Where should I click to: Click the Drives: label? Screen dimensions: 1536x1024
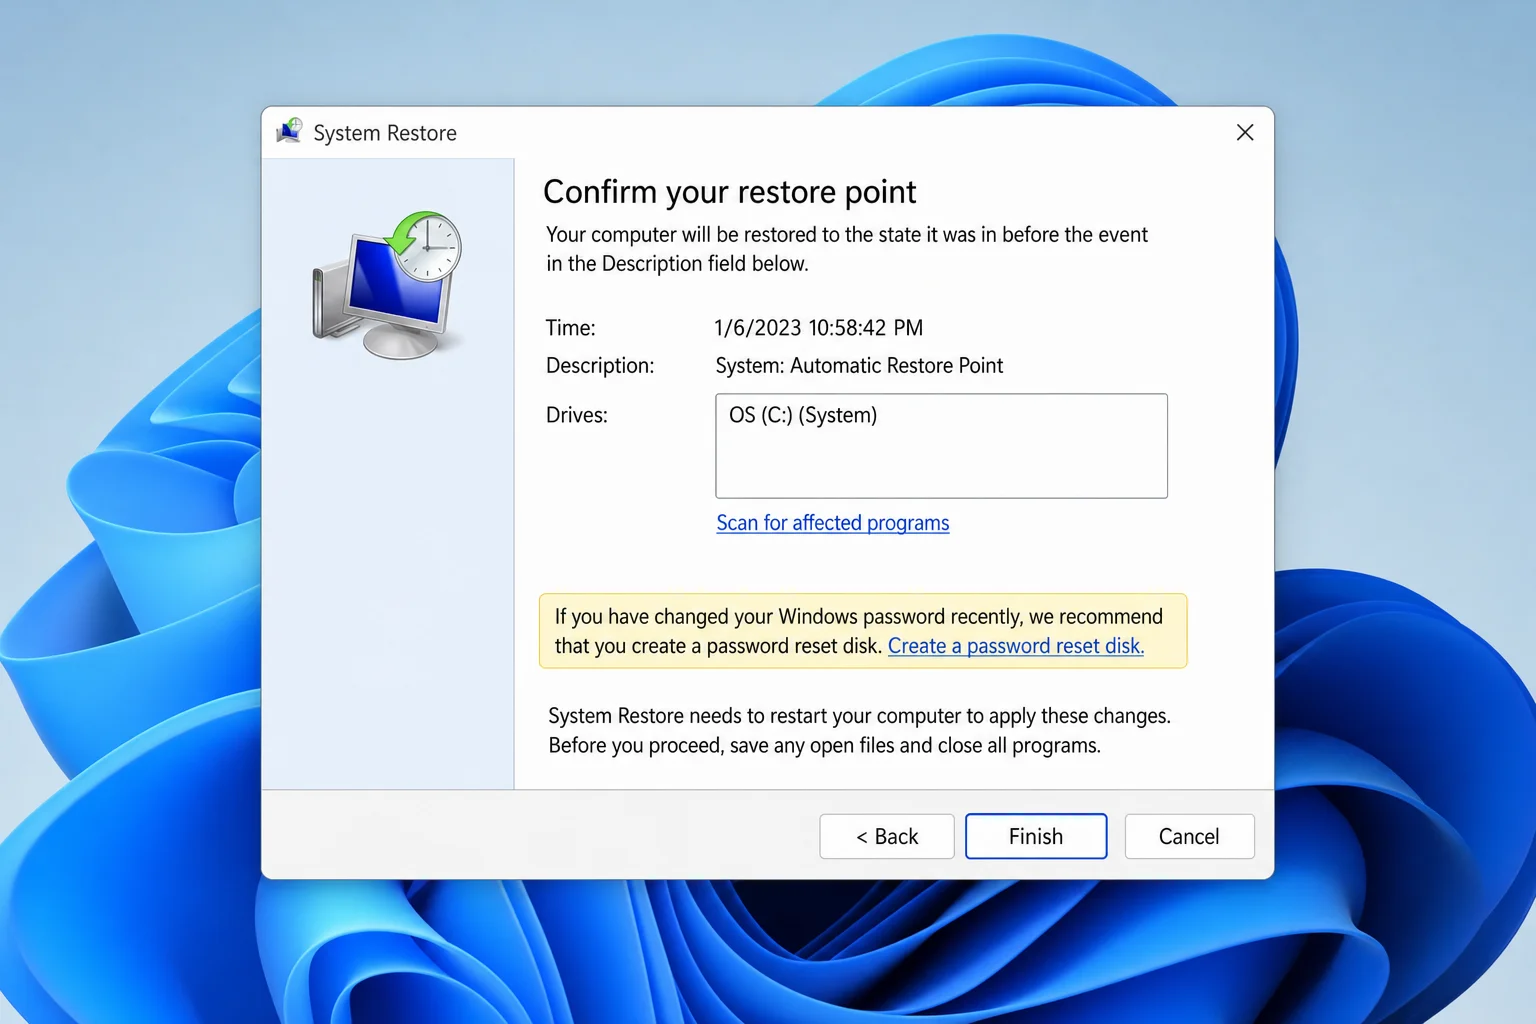click(577, 415)
